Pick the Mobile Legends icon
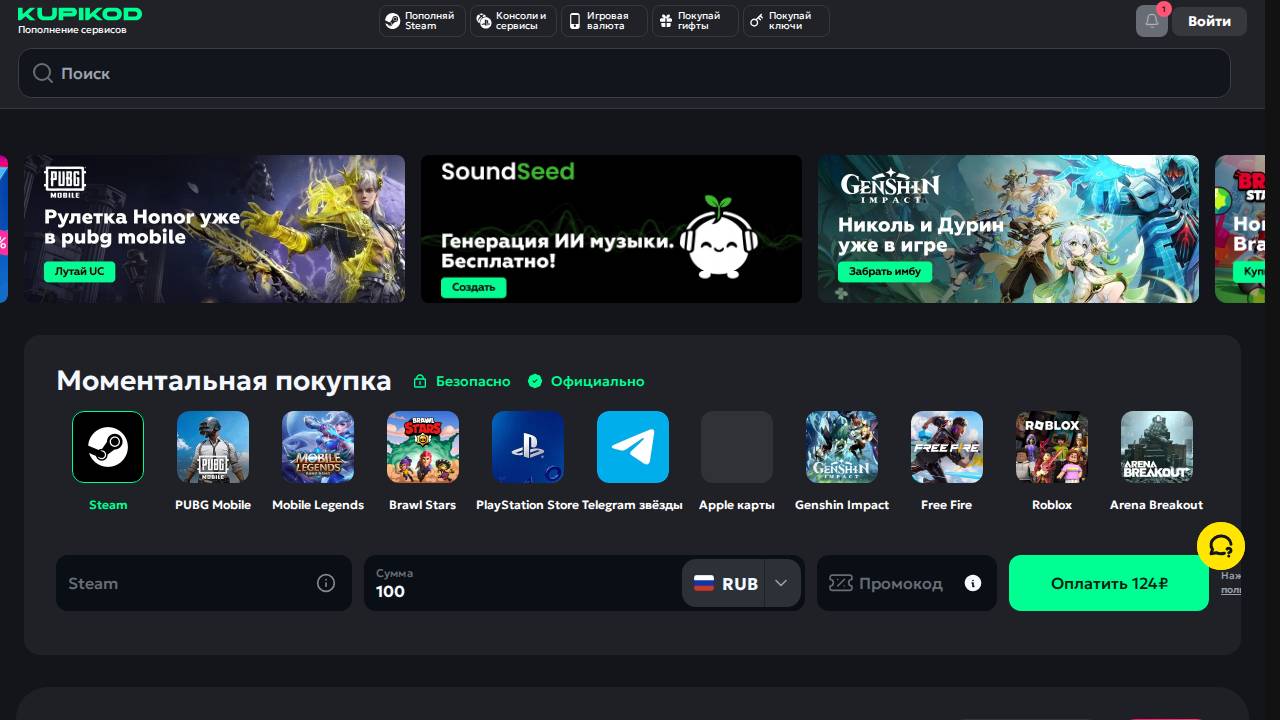This screenshot has height=720, width=1280. click(318, 447)
